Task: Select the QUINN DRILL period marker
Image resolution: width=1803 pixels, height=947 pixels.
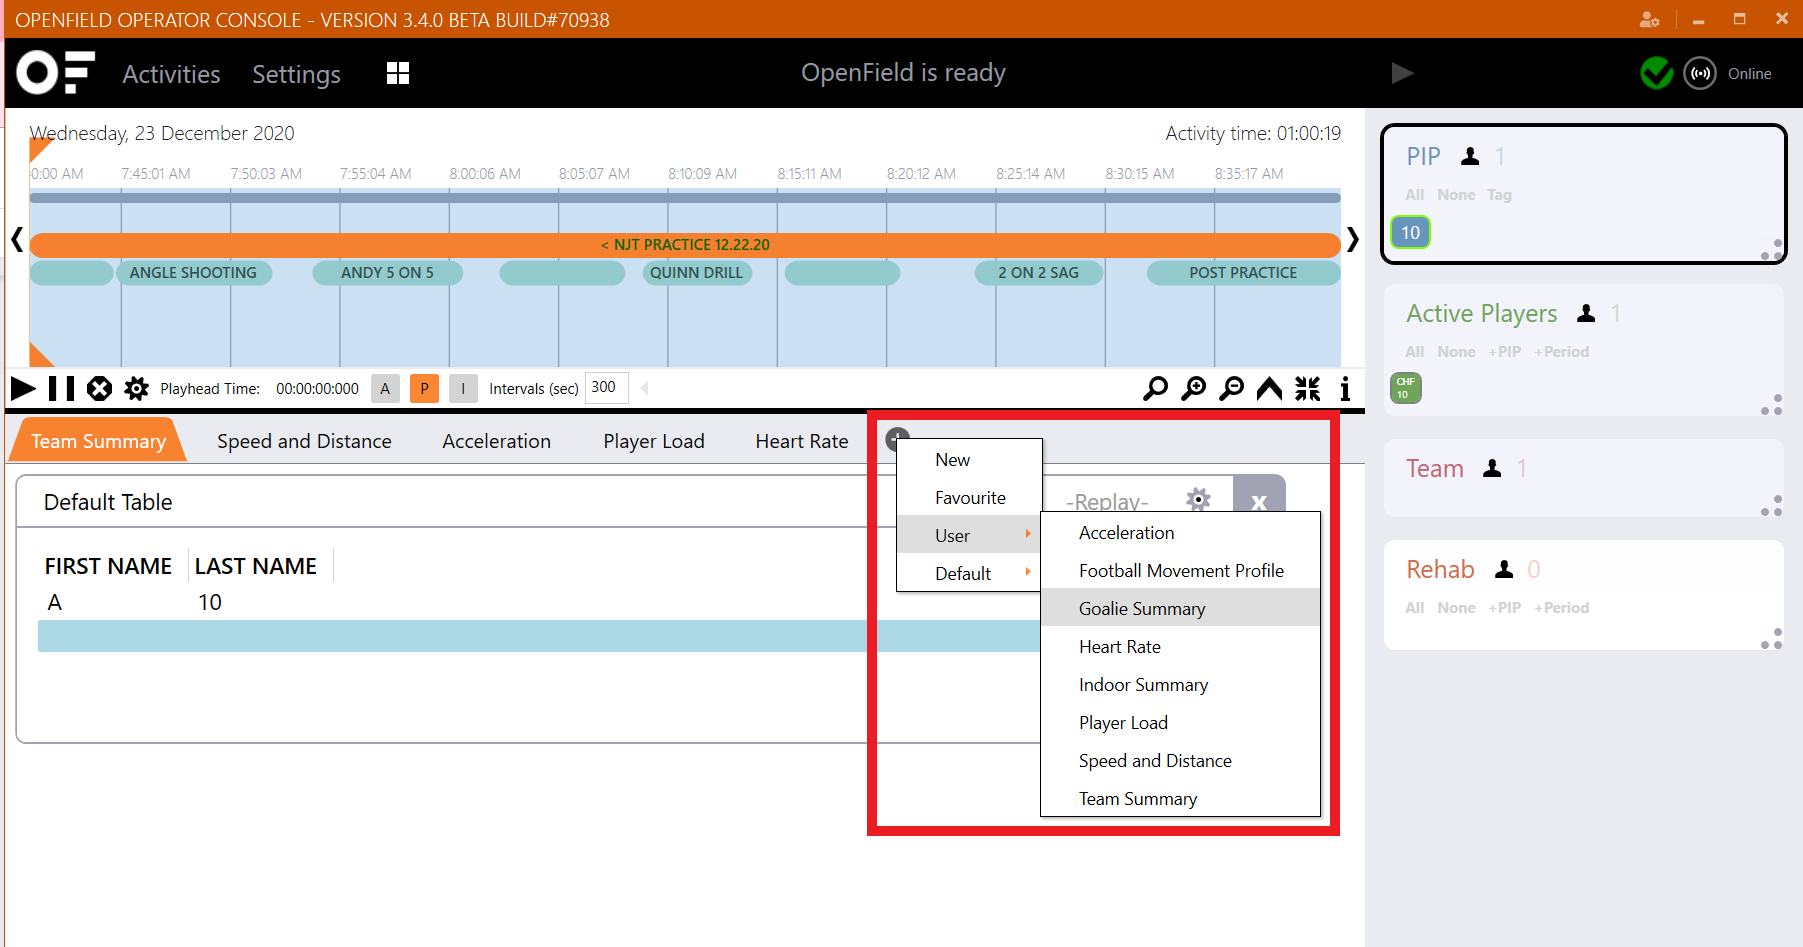Action: pyautogui.click(x=696, y=272)
